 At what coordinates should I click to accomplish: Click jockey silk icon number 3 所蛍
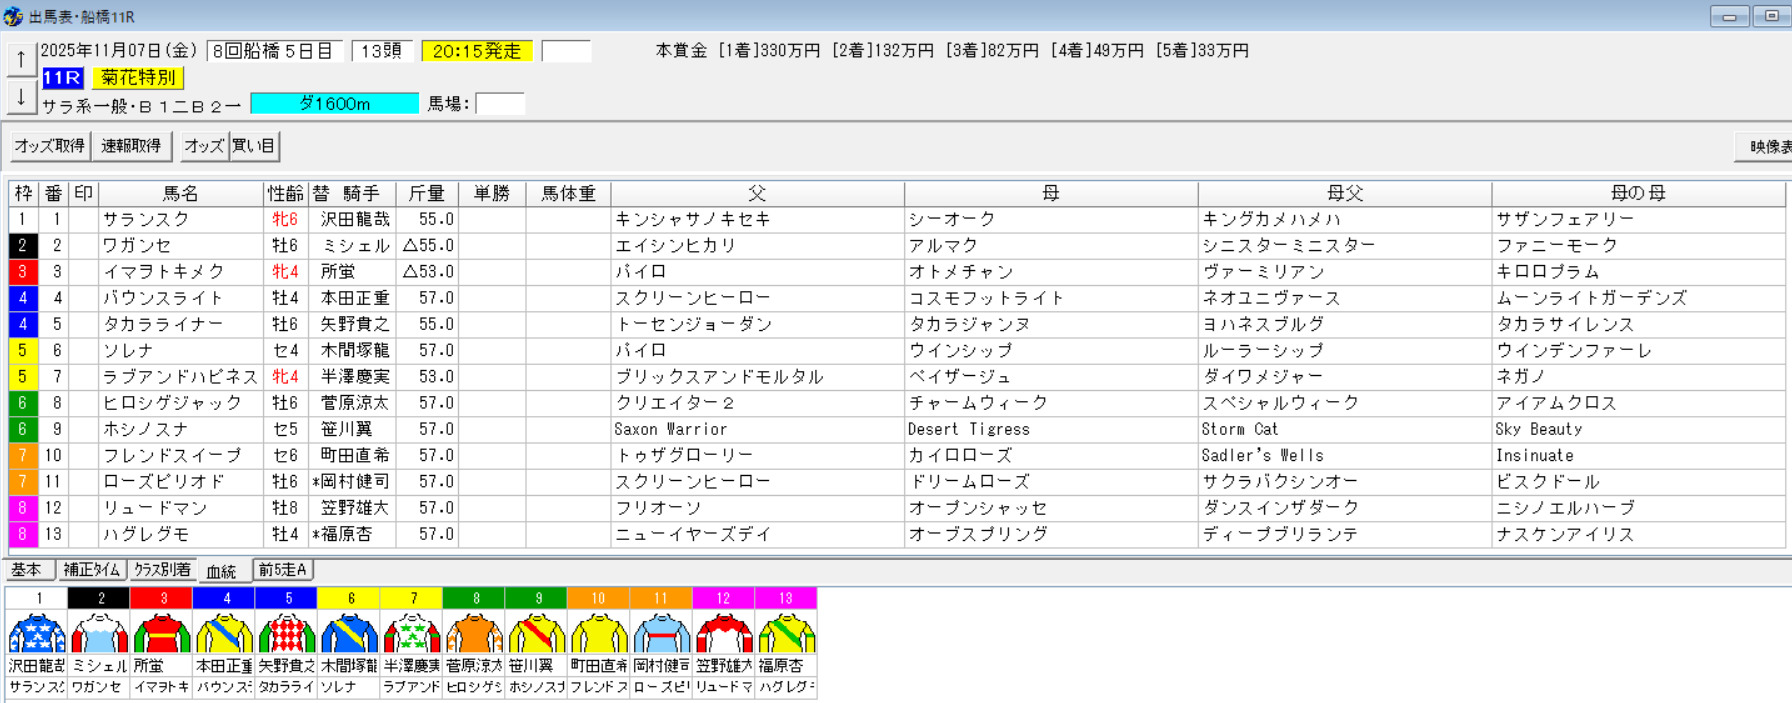162,634
